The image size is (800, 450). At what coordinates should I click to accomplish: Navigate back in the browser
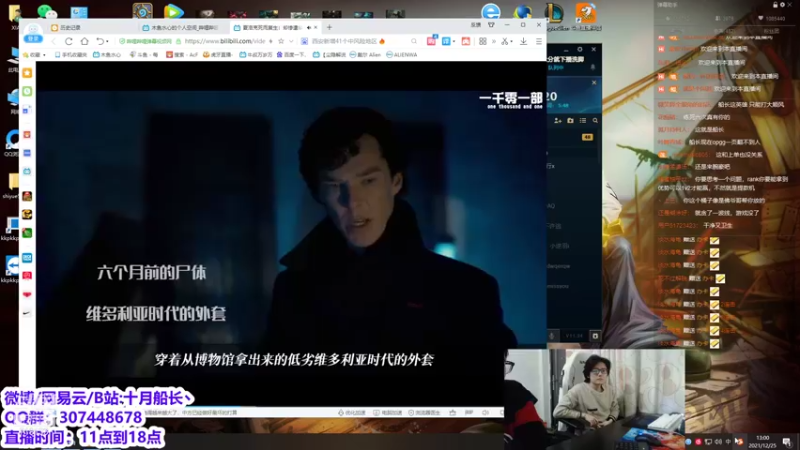click(53, 41)
